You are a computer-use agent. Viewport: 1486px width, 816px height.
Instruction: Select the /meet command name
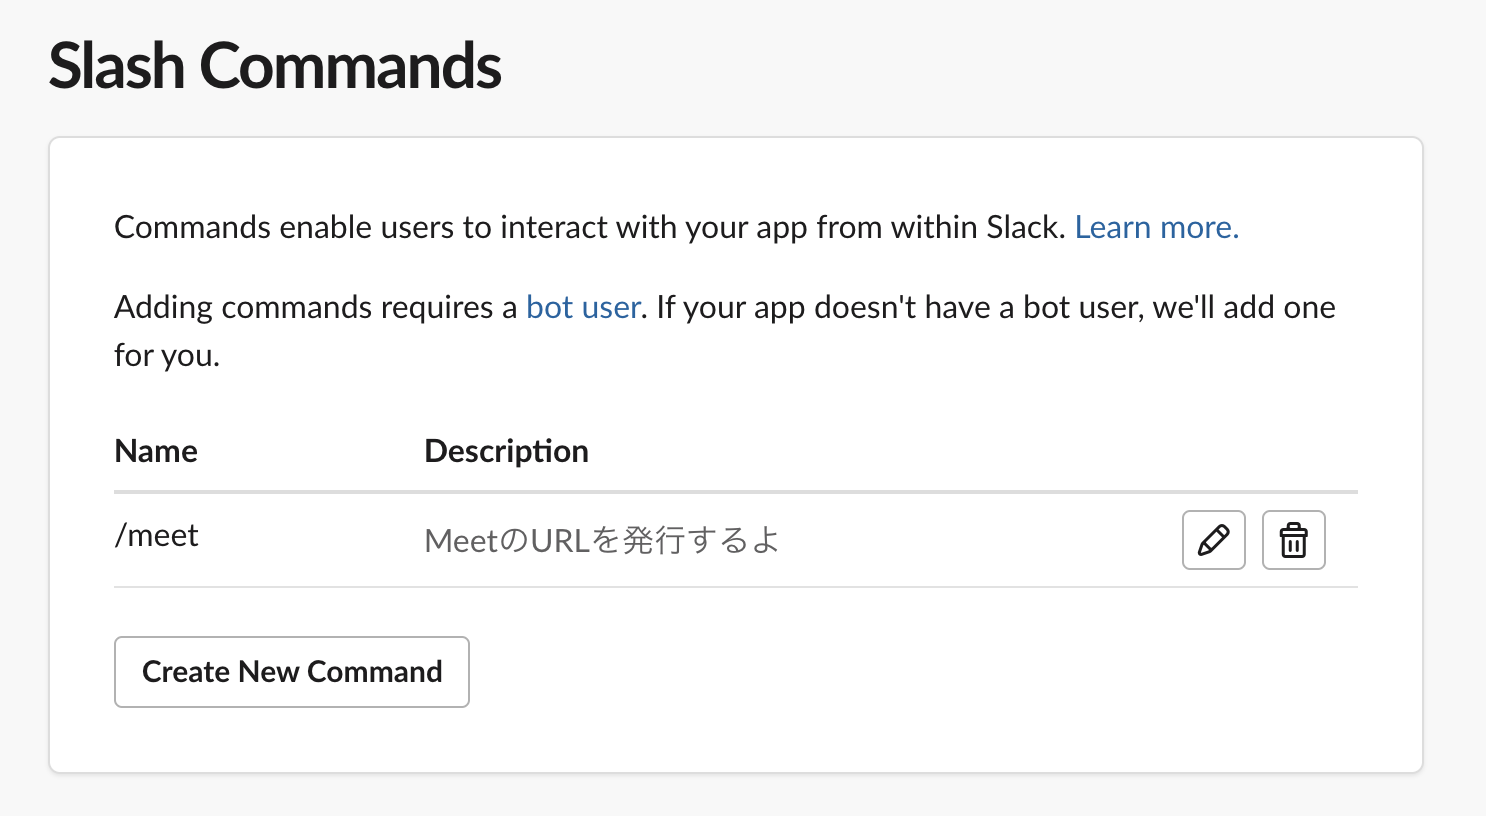pos(157,536)
